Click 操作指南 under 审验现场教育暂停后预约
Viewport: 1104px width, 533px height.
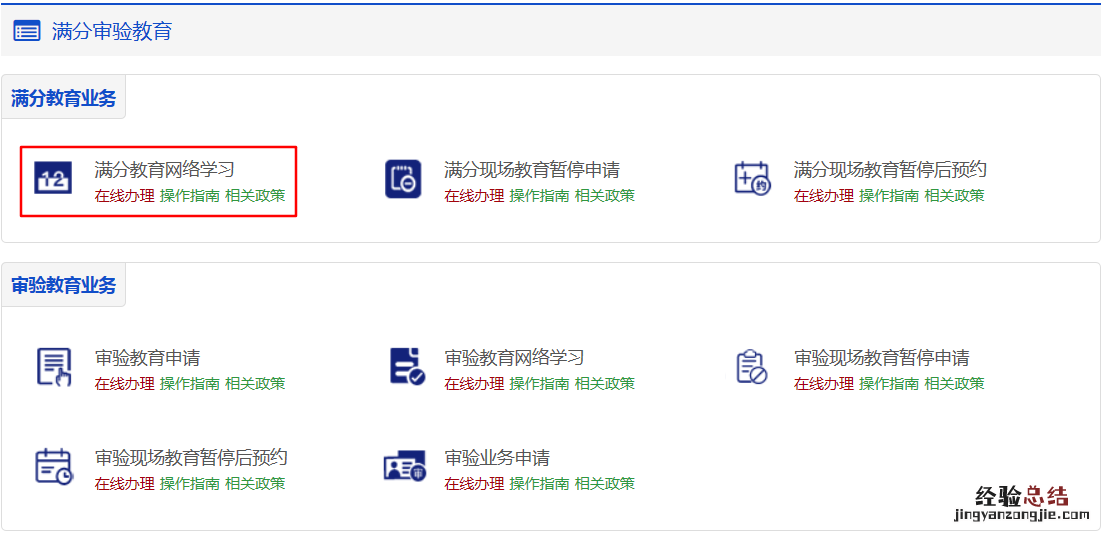(x=189, y=484)
